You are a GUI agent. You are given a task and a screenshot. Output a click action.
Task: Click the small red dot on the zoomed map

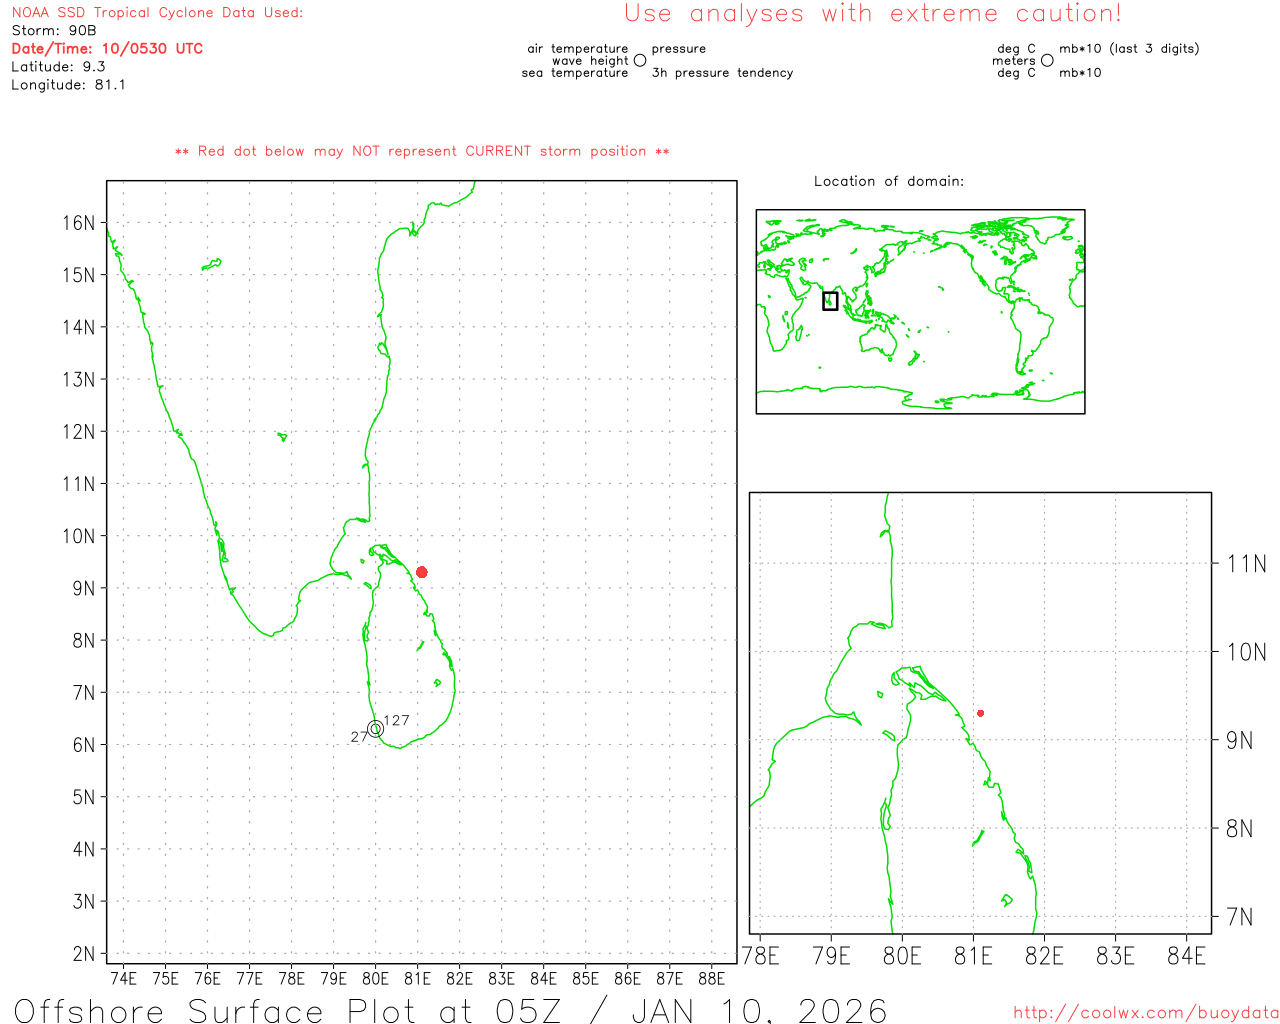980,713
